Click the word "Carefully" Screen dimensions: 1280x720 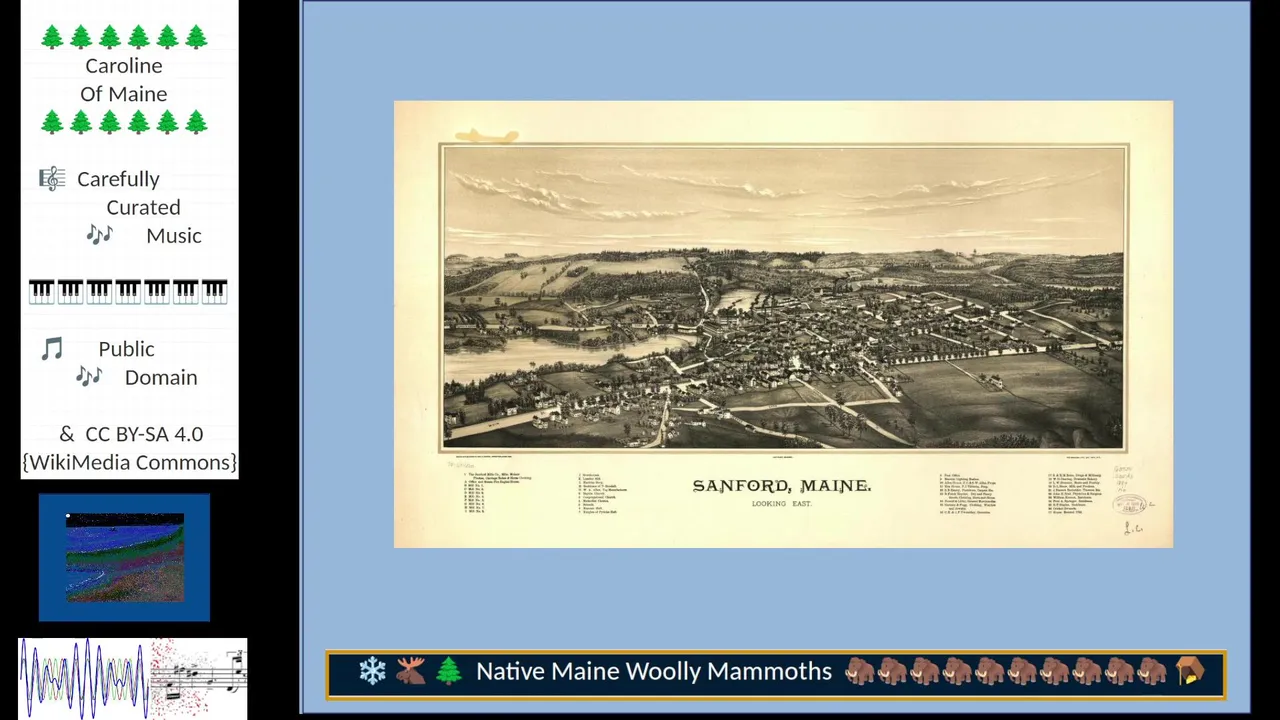pos(118,180)
